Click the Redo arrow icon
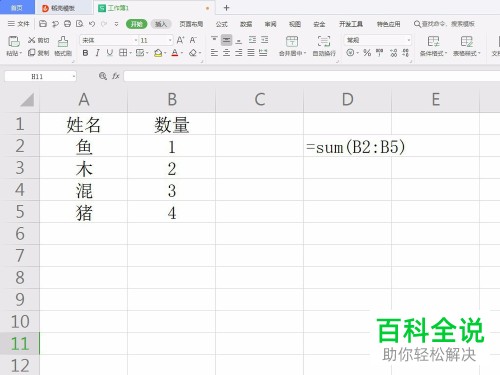The width and height of the screenshot is (500, 375). coord(104,24)
